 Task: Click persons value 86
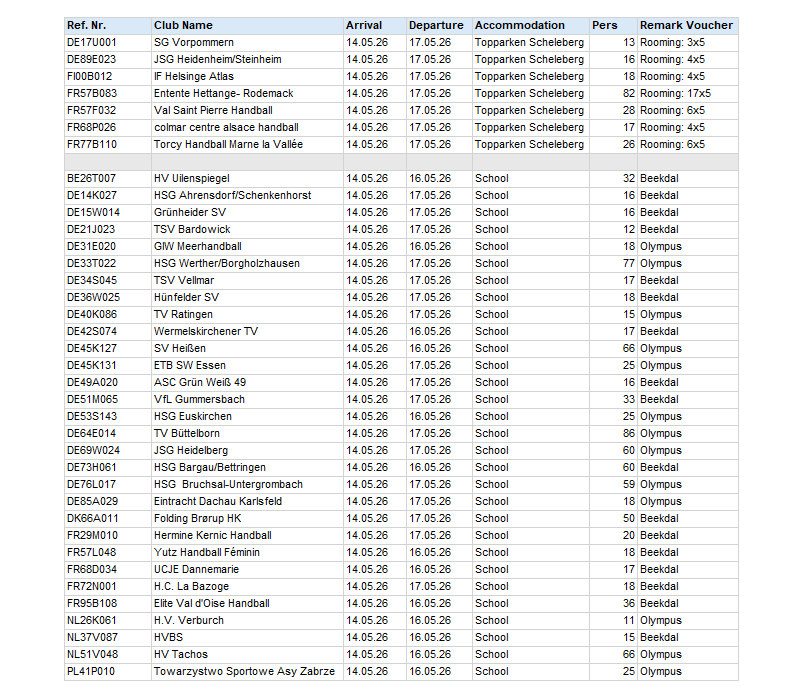(x=613, y=433)
